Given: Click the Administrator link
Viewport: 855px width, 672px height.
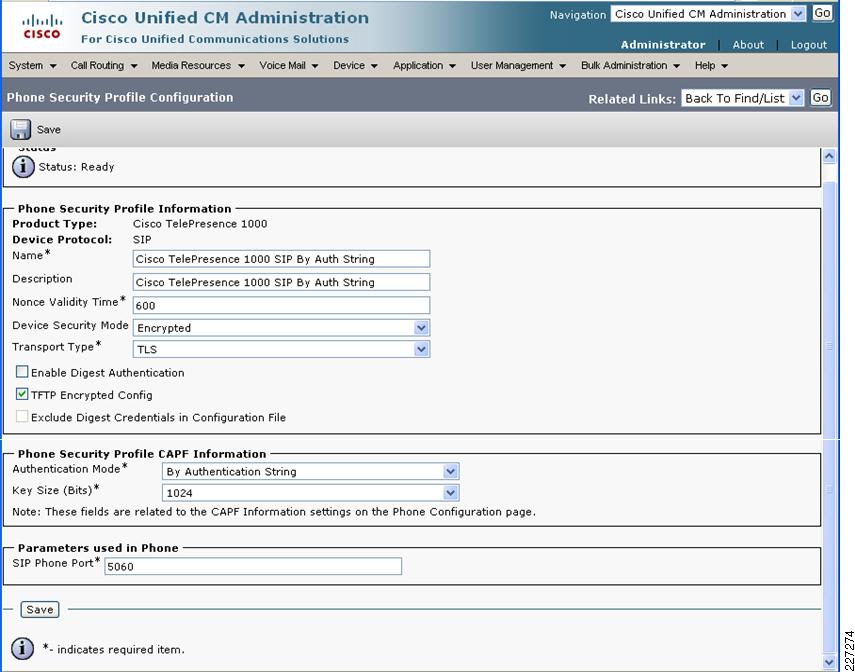Looking at the screenshot, I should (663, 45).
